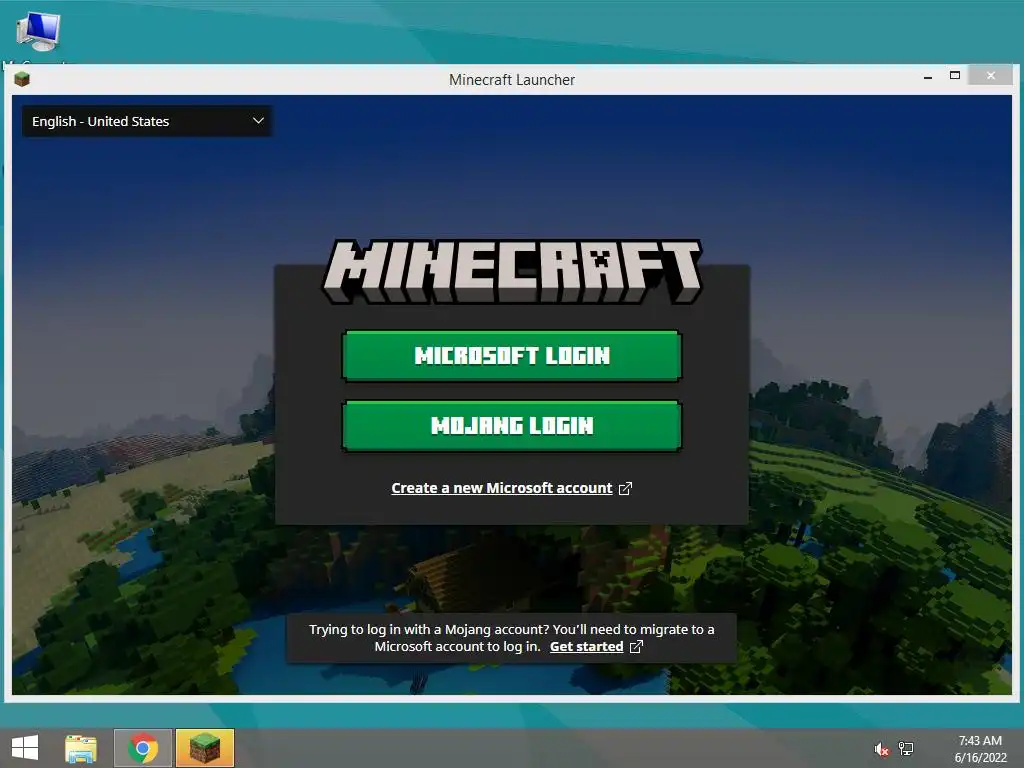1024x768 pixels.
Task: Switch to Google Chrome in the taskbar
Action: click(143, 748)
